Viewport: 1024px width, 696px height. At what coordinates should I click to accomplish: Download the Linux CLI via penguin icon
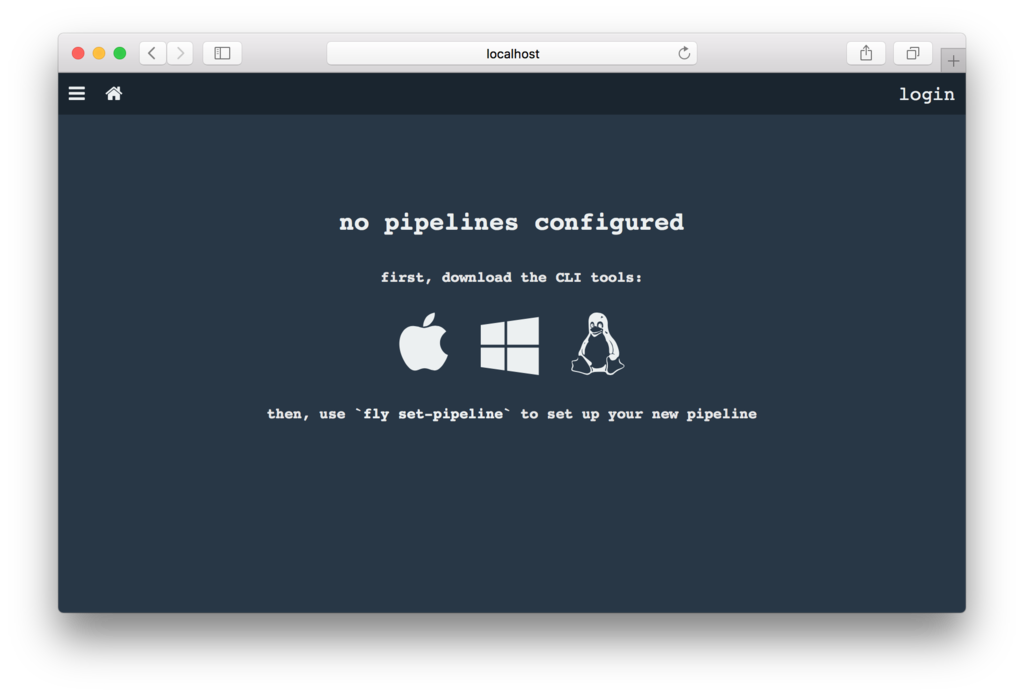597,343
